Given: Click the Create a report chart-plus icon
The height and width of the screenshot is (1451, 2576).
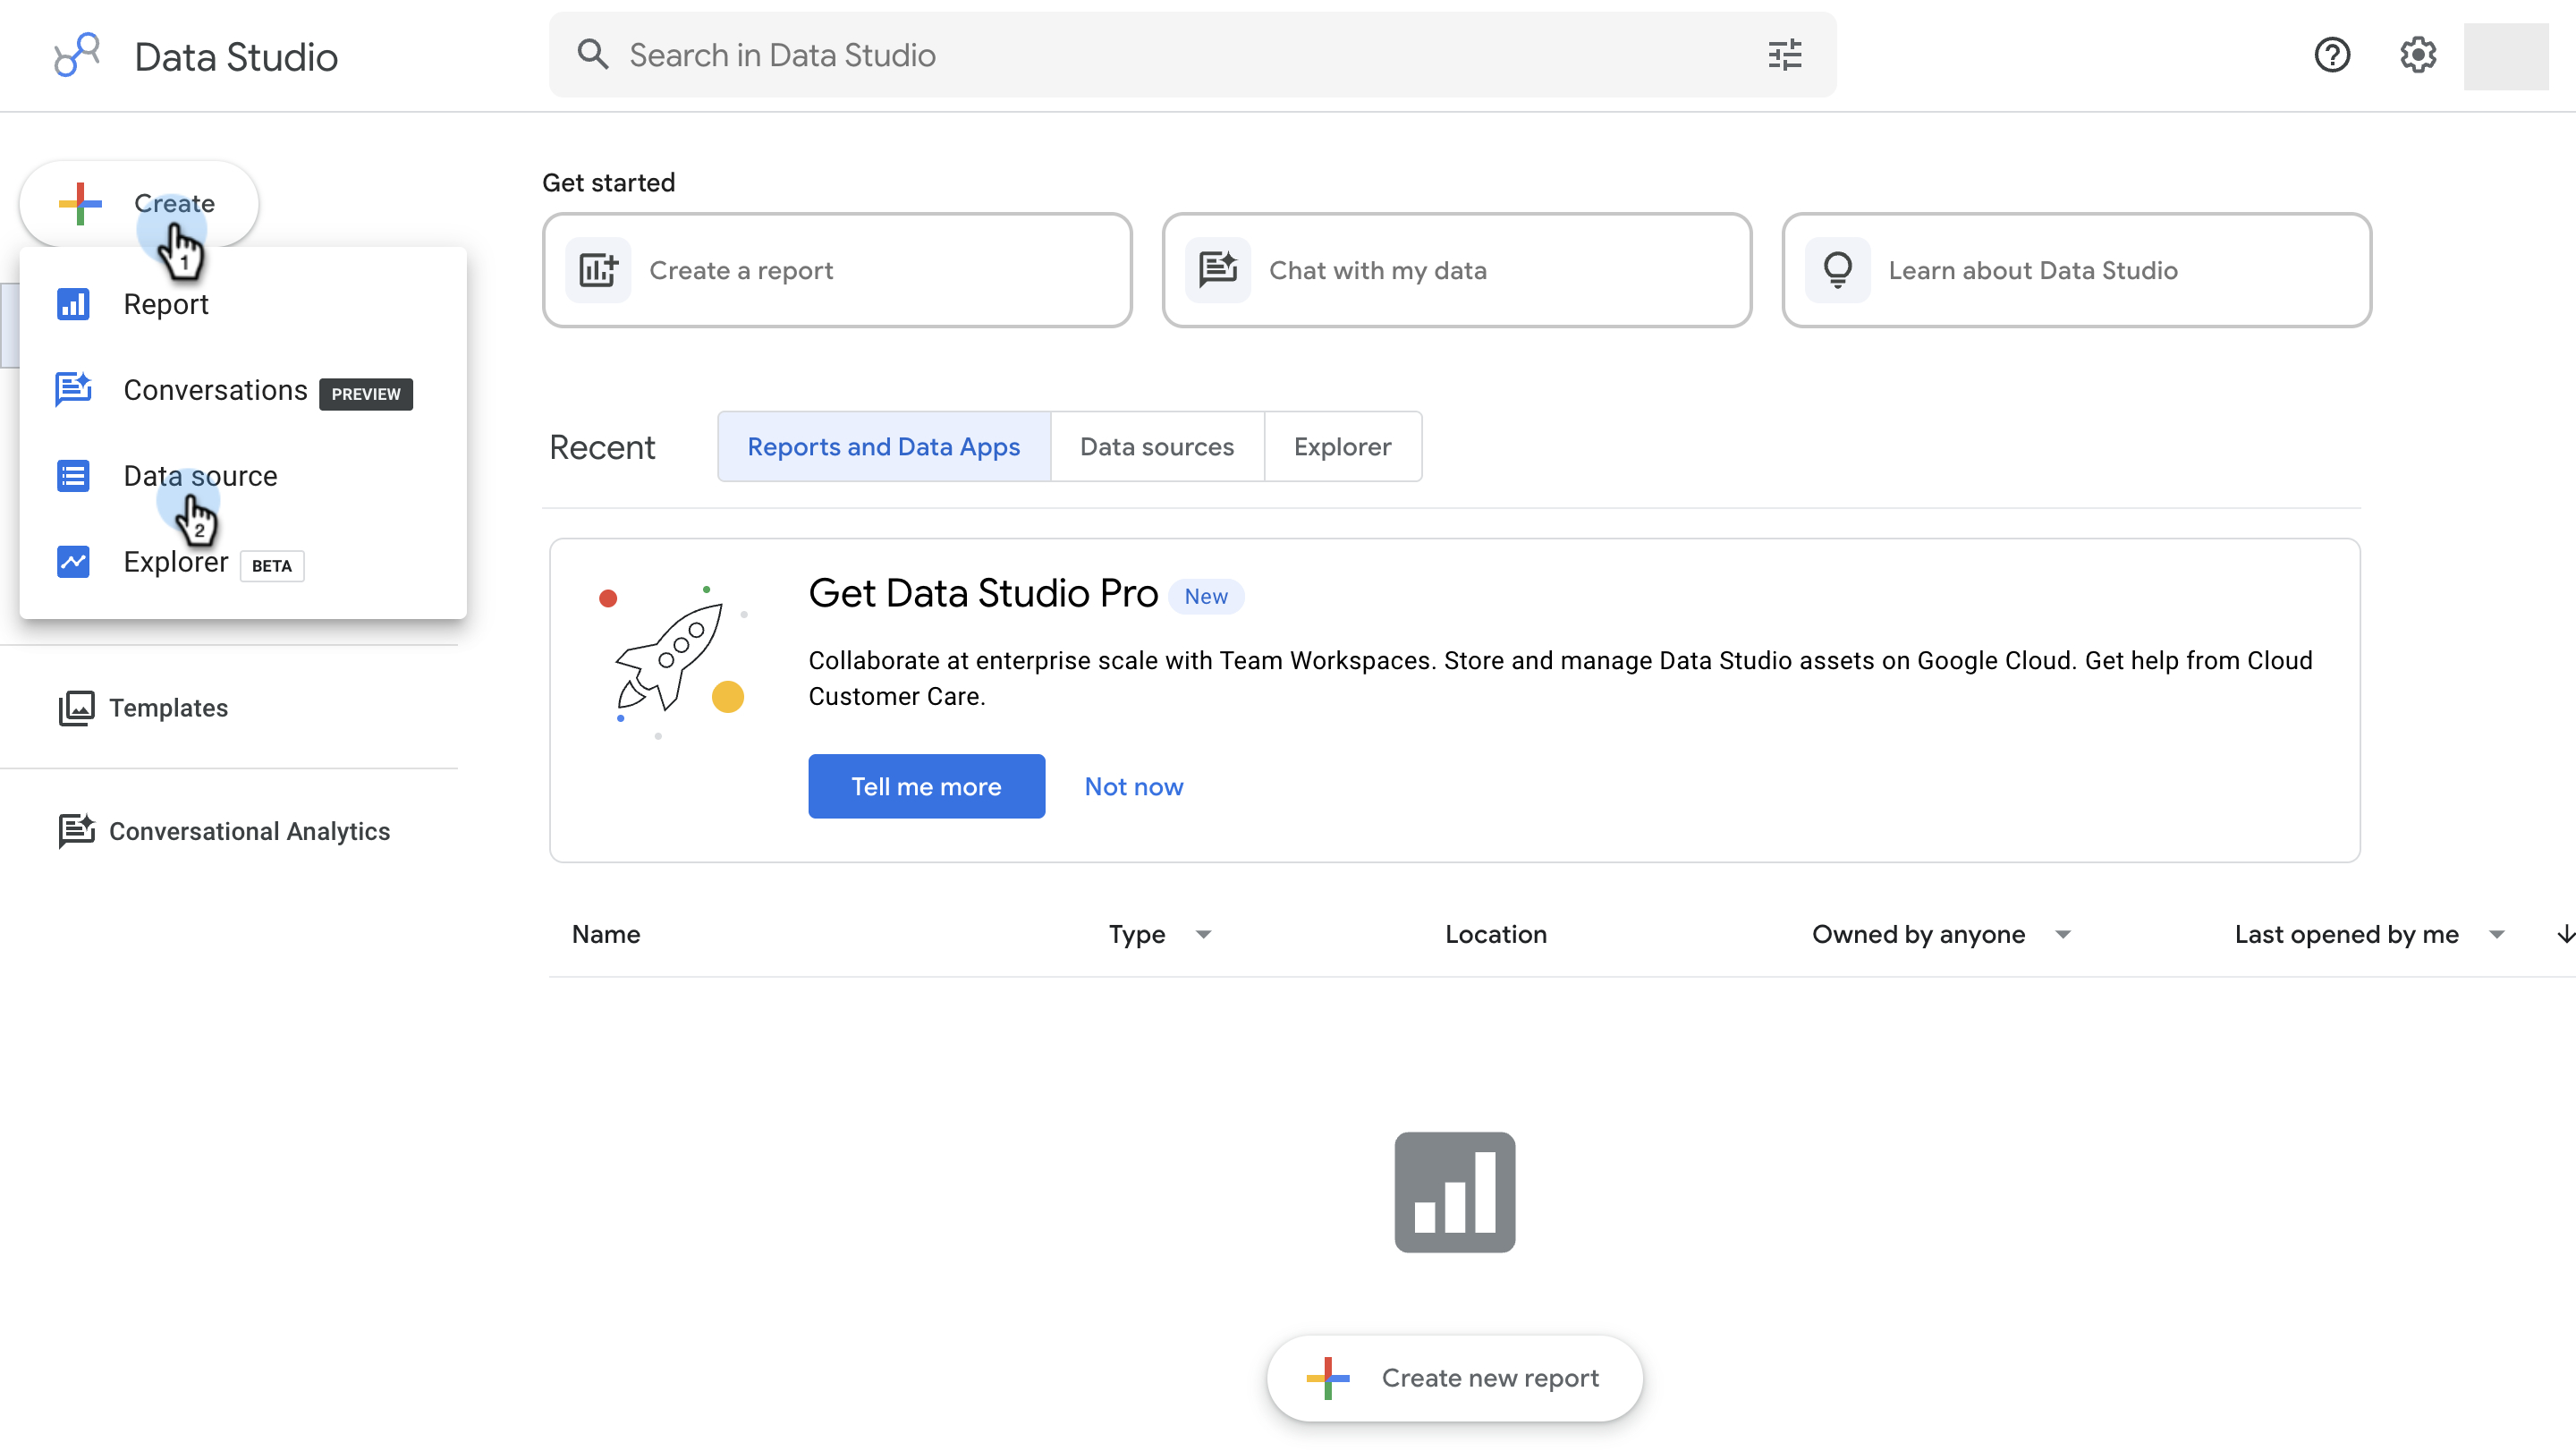Looking at the screenshot, I should click(x=598, y=270).
